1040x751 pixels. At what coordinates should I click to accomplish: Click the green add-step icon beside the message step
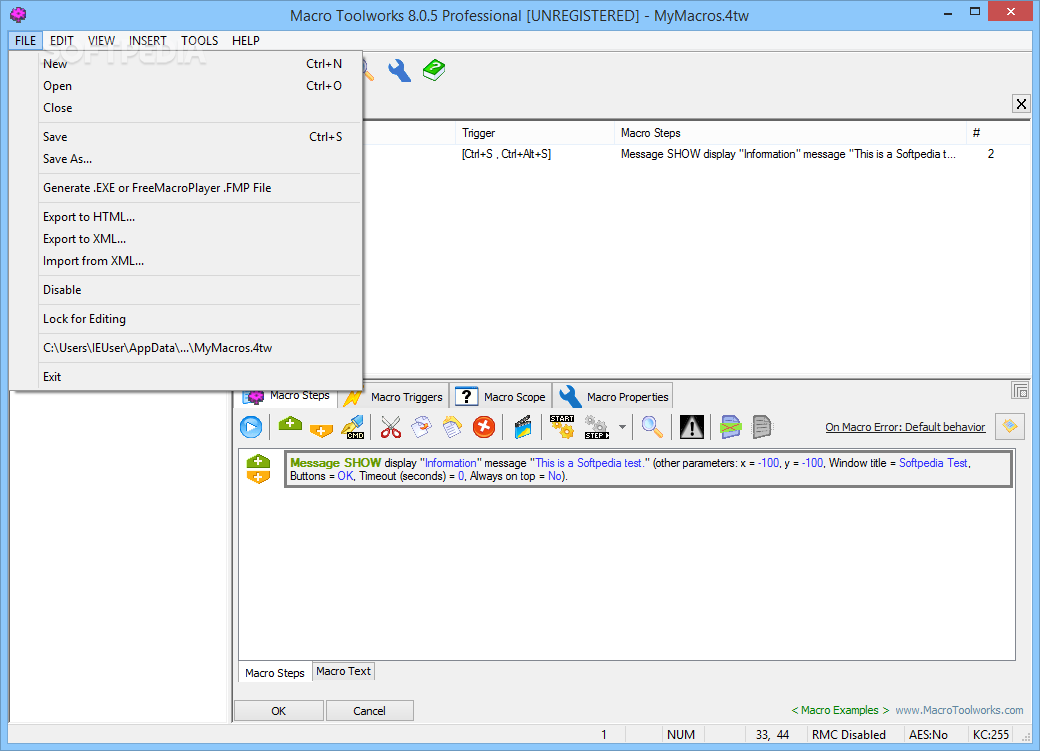(x=258, y=462)
